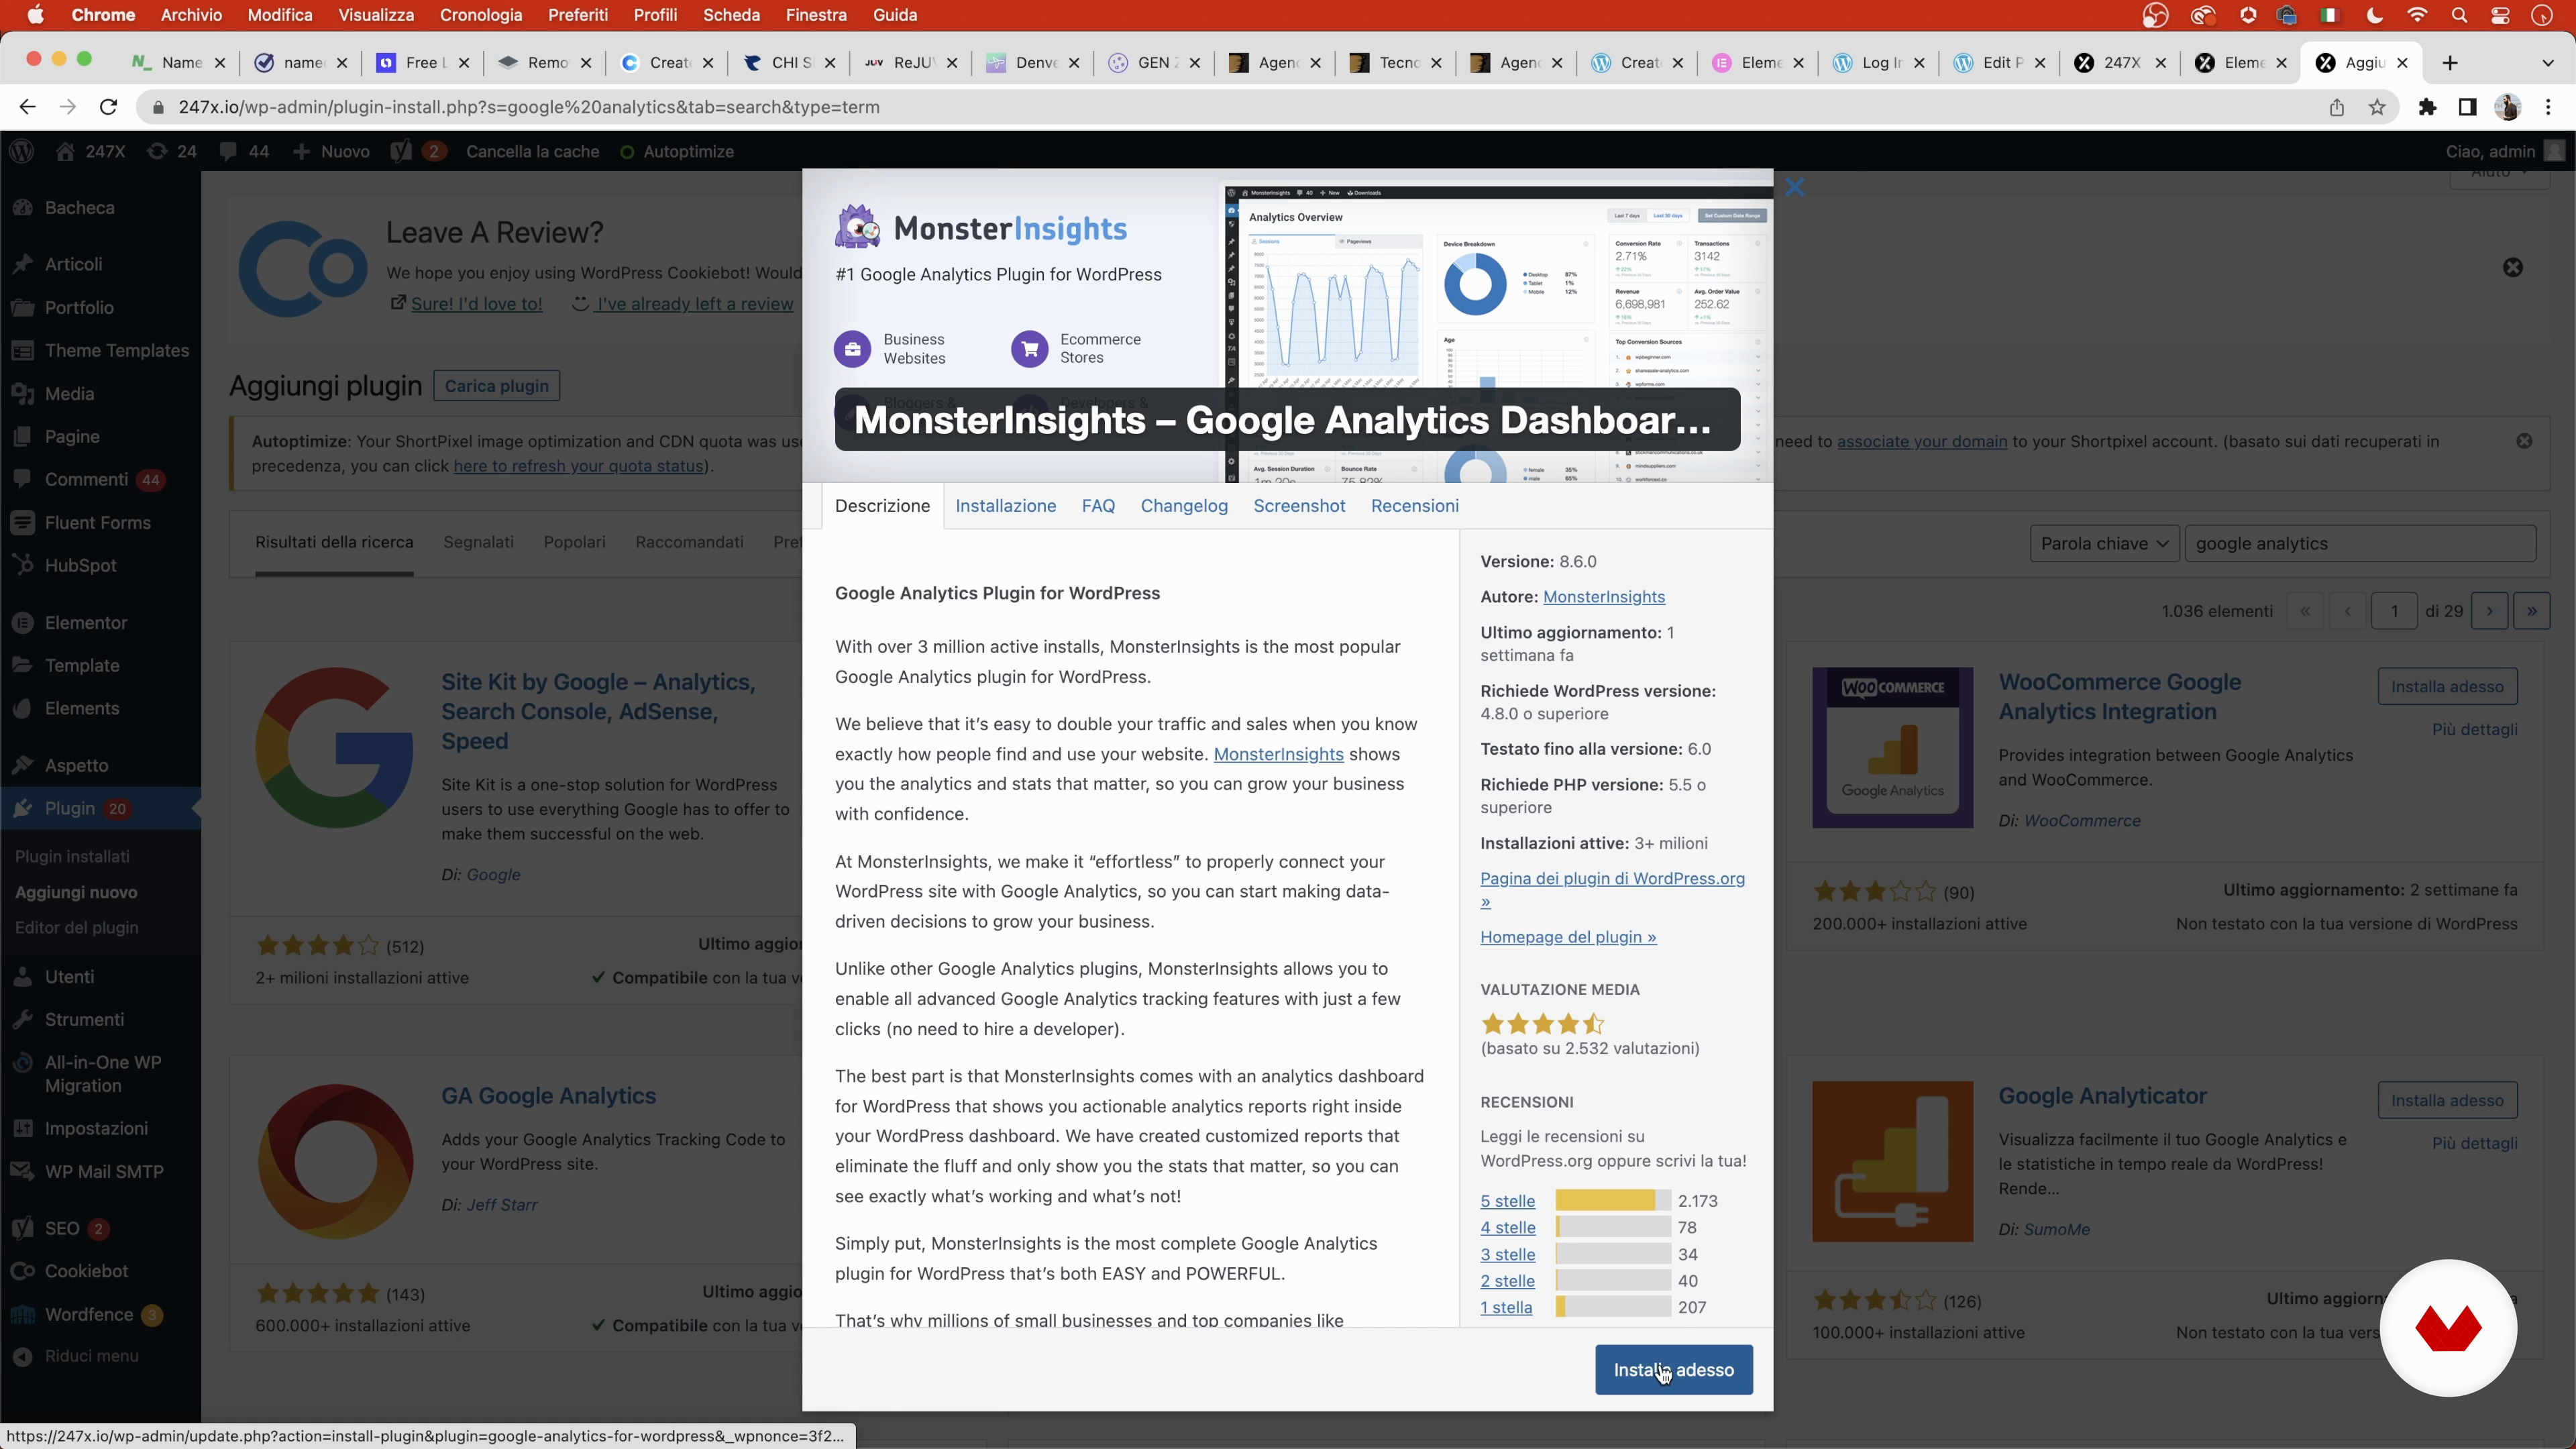The width and height of the screenshot is (2576, 1449).
Task: Open the FAQ tab
Action: point(1098,506)
